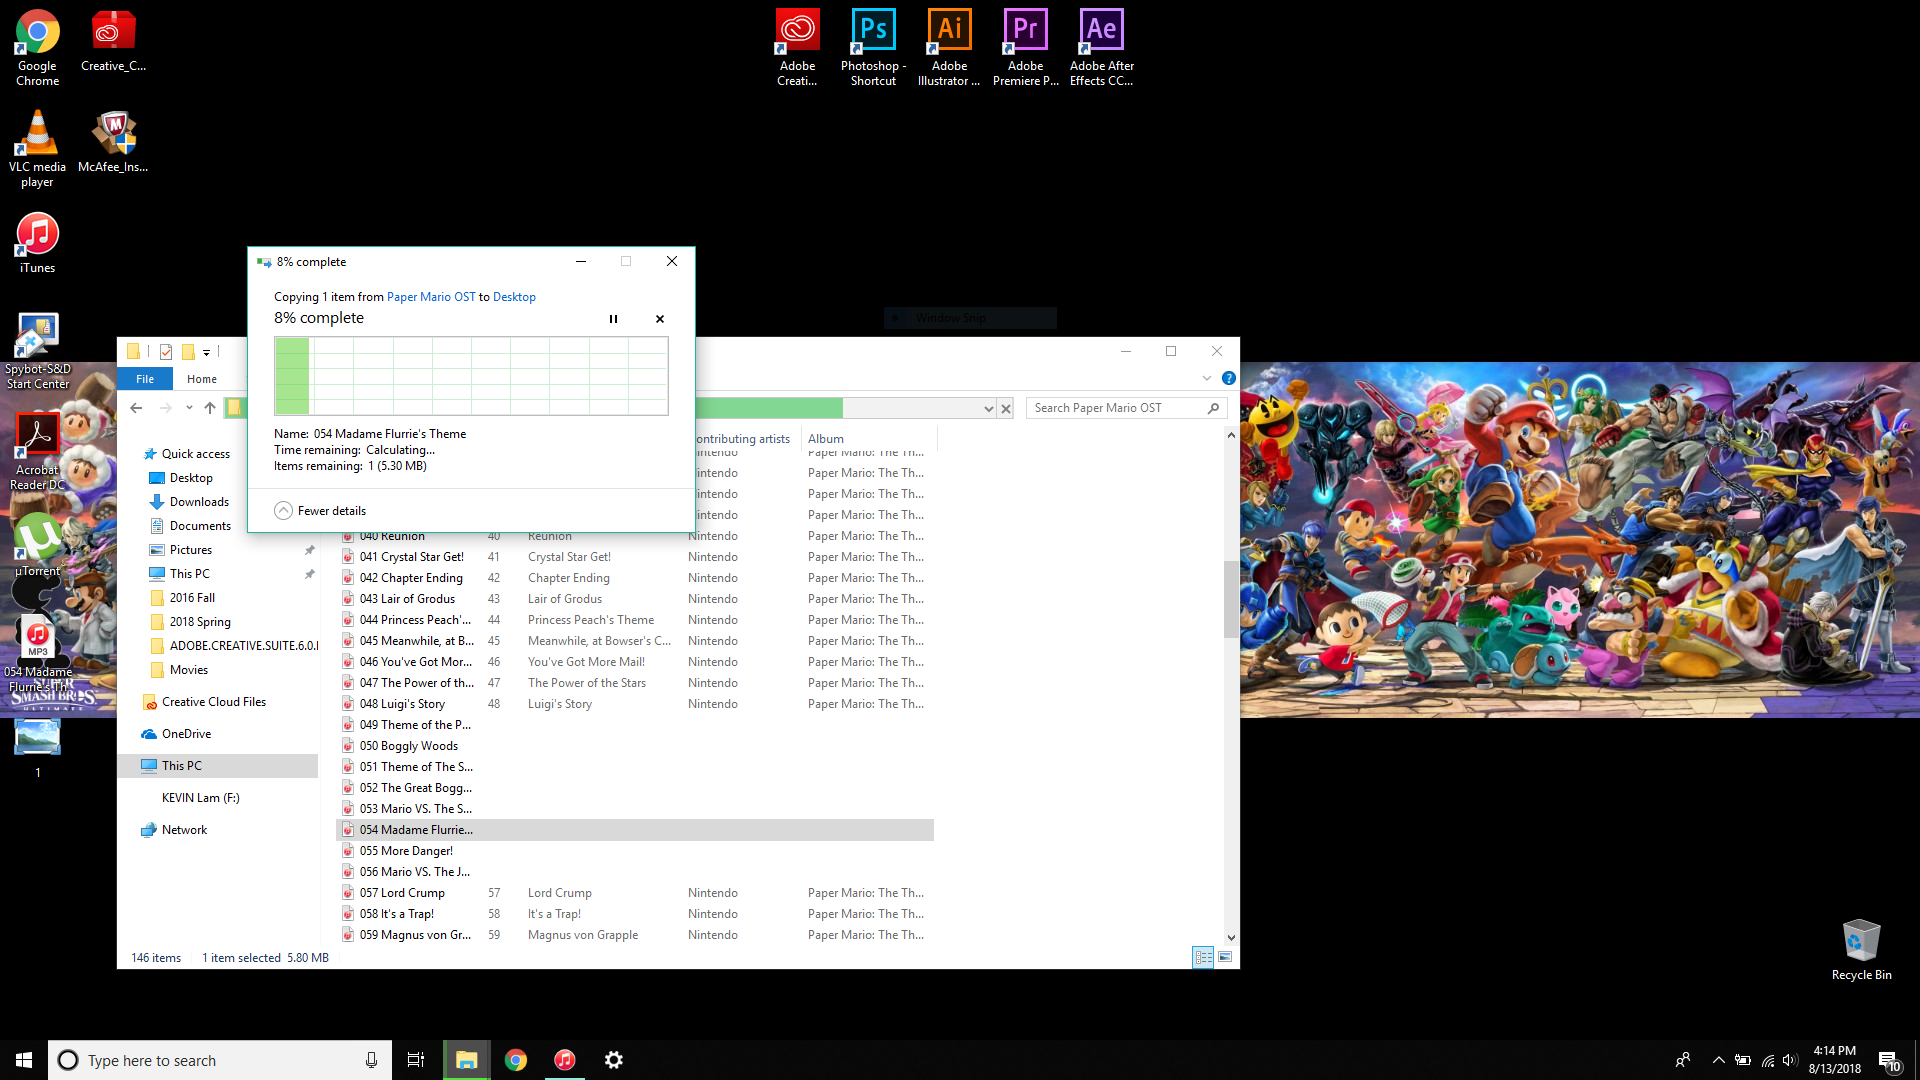Go back using the Back arrow

pos(136,408)
